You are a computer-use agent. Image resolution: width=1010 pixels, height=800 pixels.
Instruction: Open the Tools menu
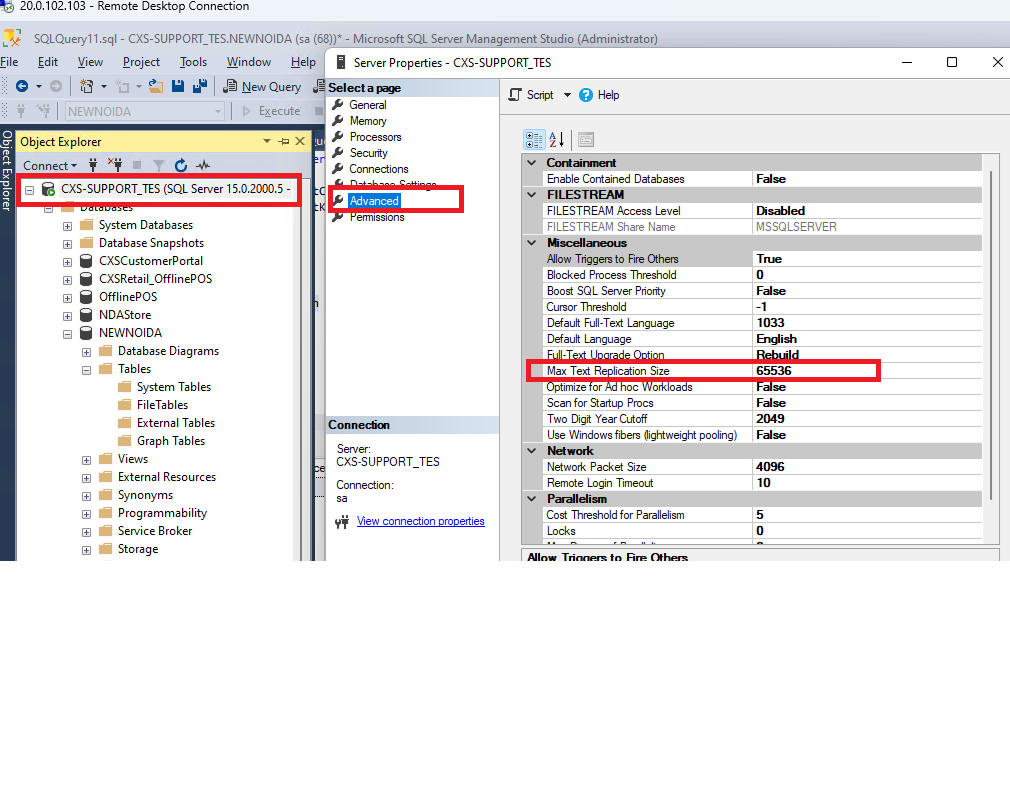tap(193, 62)
